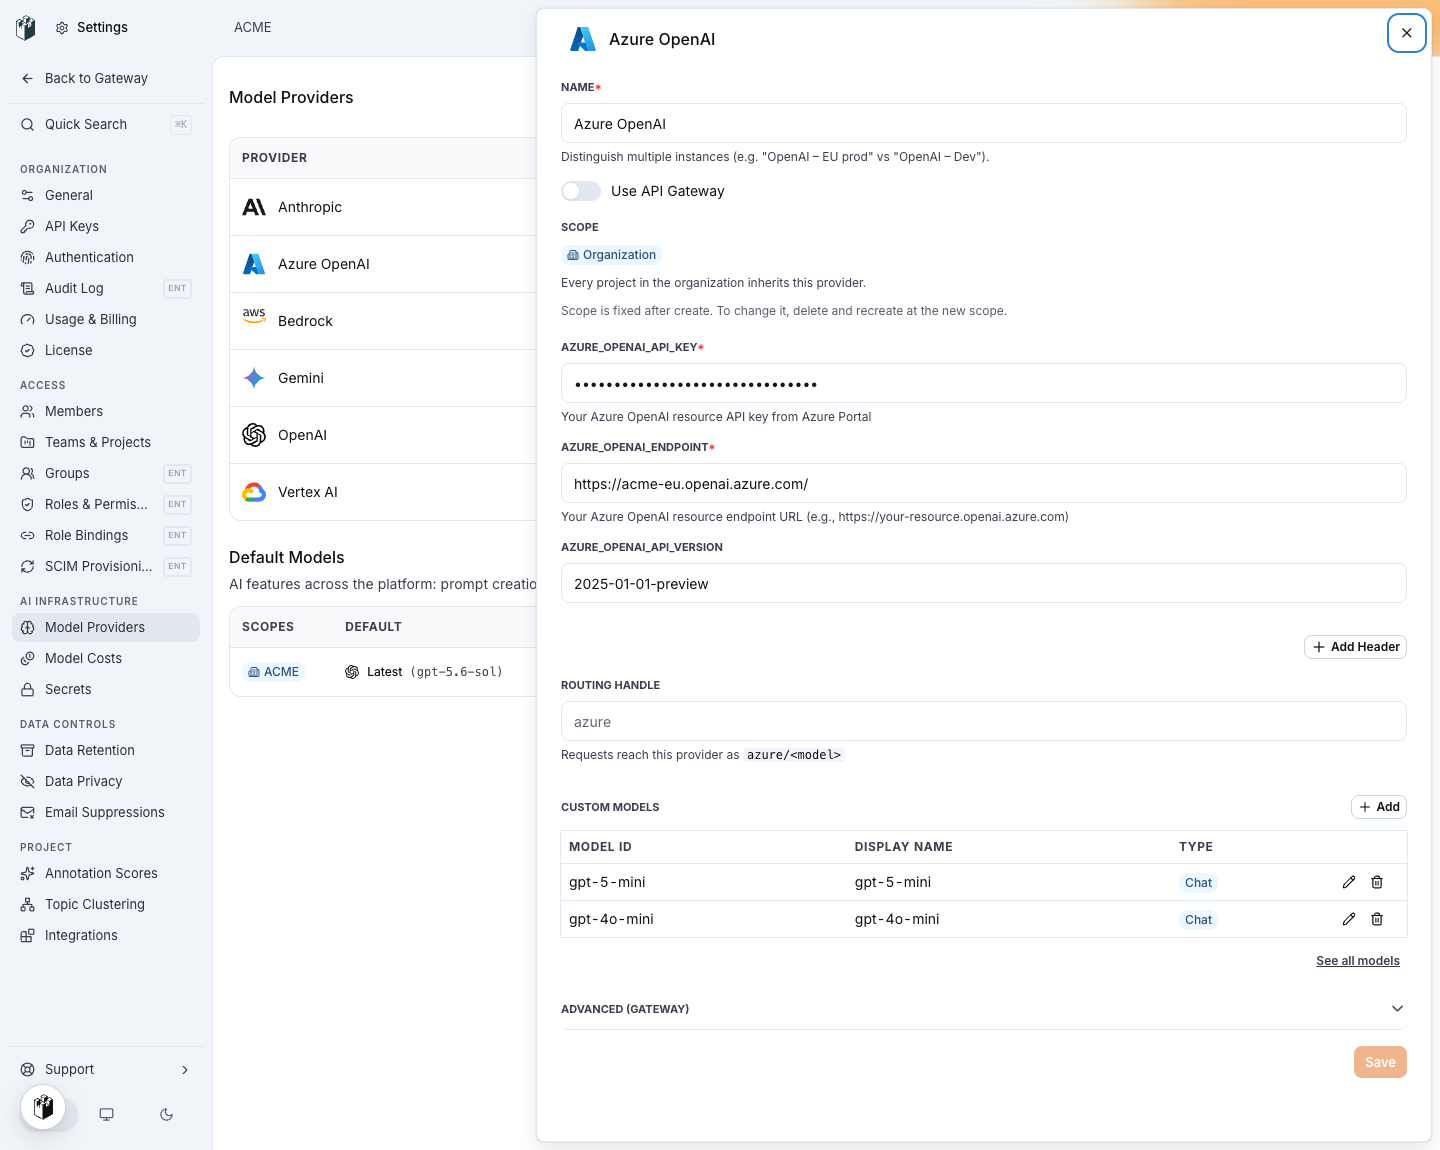1440x1150 pixels.
Task: Switch to dark mode moon icon
Action: click(x=166, y=1114)
